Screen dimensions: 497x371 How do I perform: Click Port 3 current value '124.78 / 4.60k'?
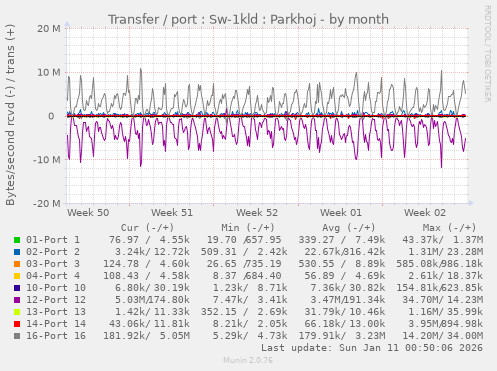pos(146,264)
